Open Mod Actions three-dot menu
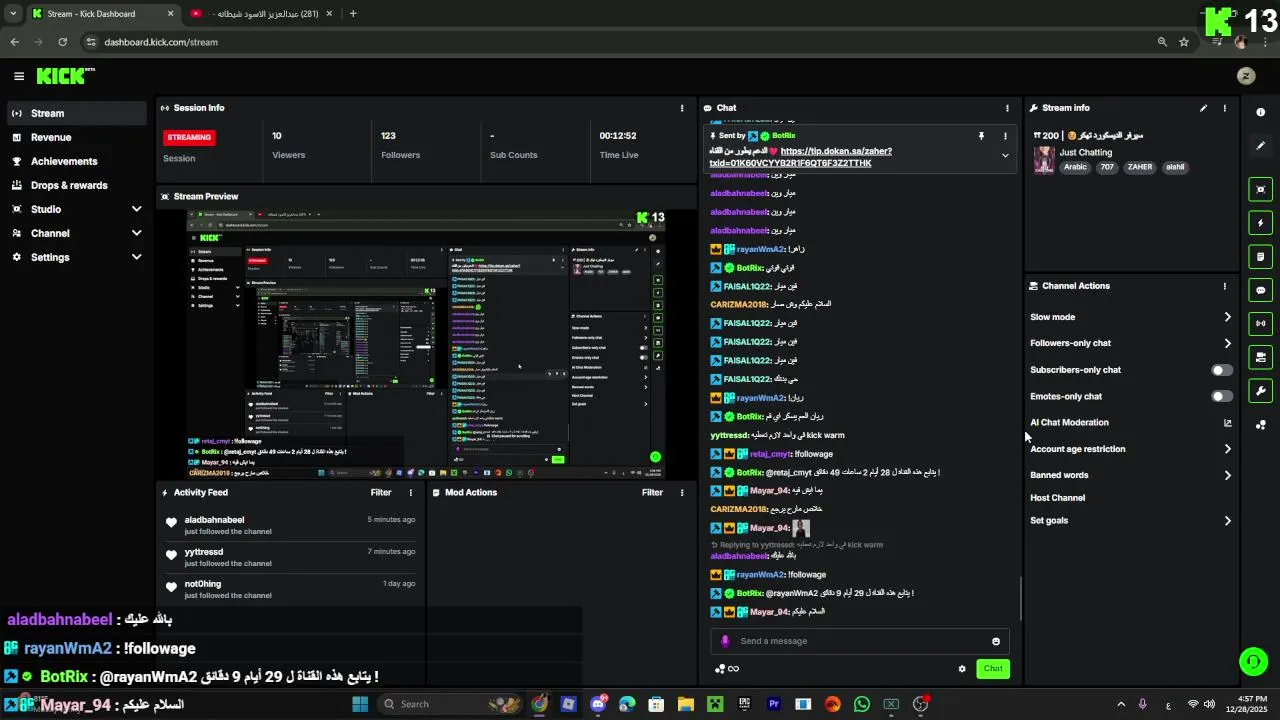 coord(682,492)
